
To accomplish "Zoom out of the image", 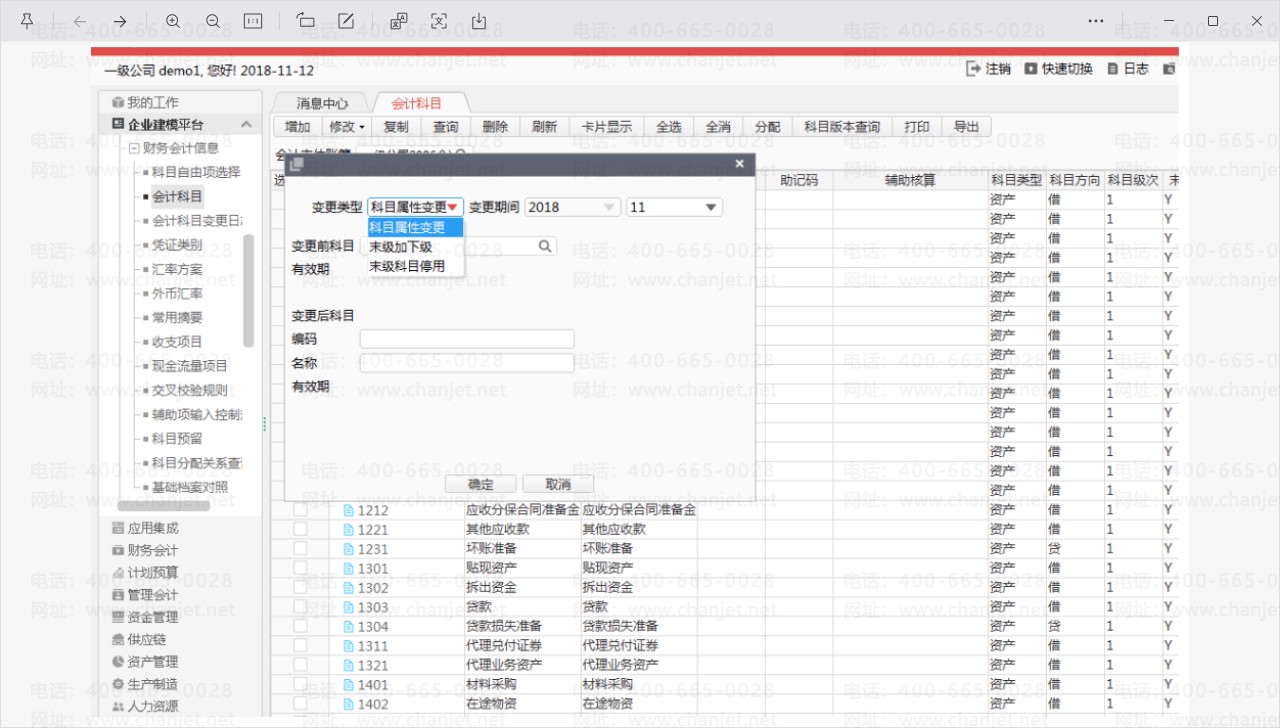I will pyautogui.click(x=213, y=21).
